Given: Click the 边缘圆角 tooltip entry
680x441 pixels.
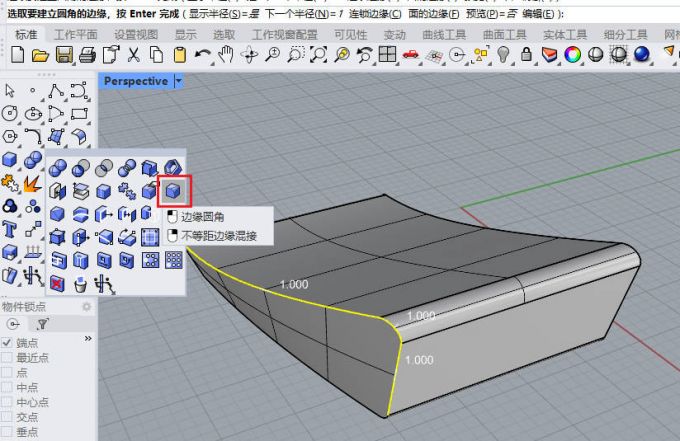Looking at the screenshot, I should coord(203,216).
